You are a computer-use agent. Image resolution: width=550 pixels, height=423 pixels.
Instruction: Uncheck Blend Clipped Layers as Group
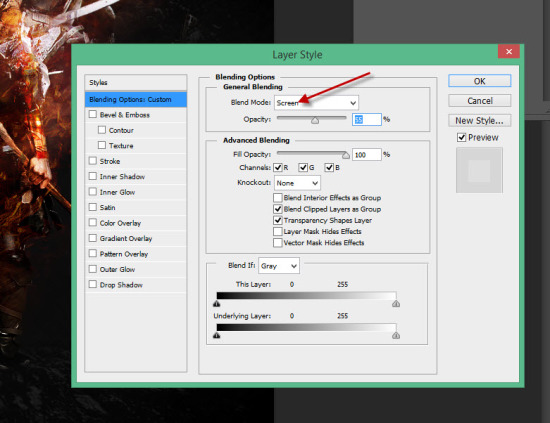(278, 209)
